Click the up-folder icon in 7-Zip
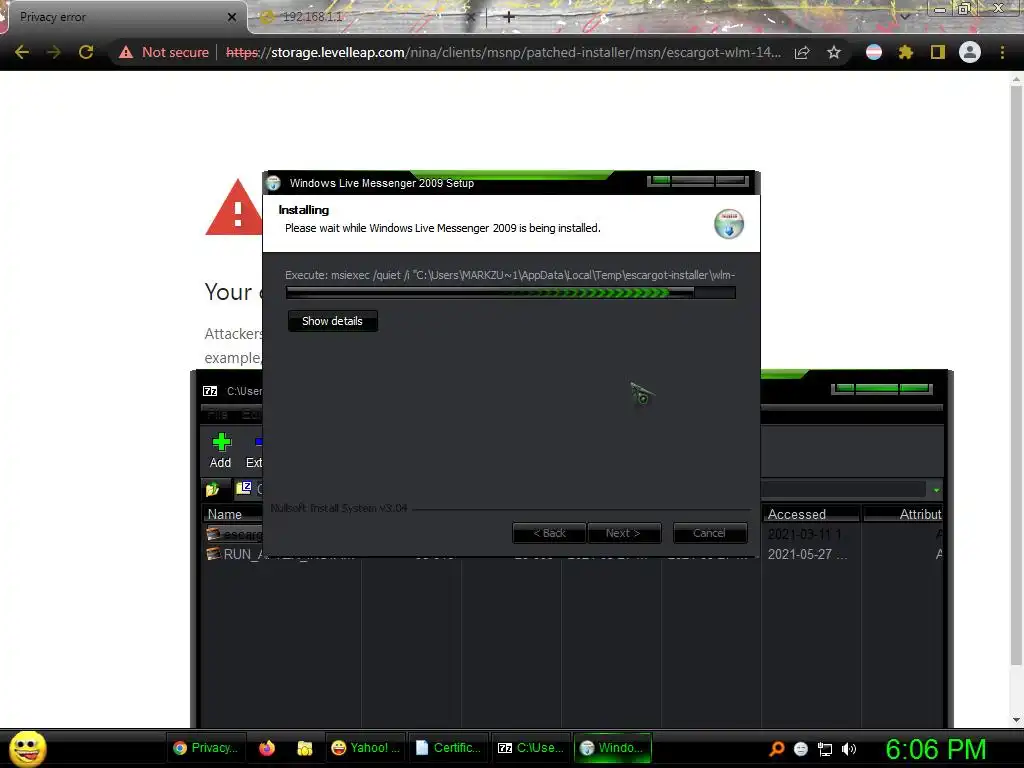1024x768 pixels. coord(213,489)
